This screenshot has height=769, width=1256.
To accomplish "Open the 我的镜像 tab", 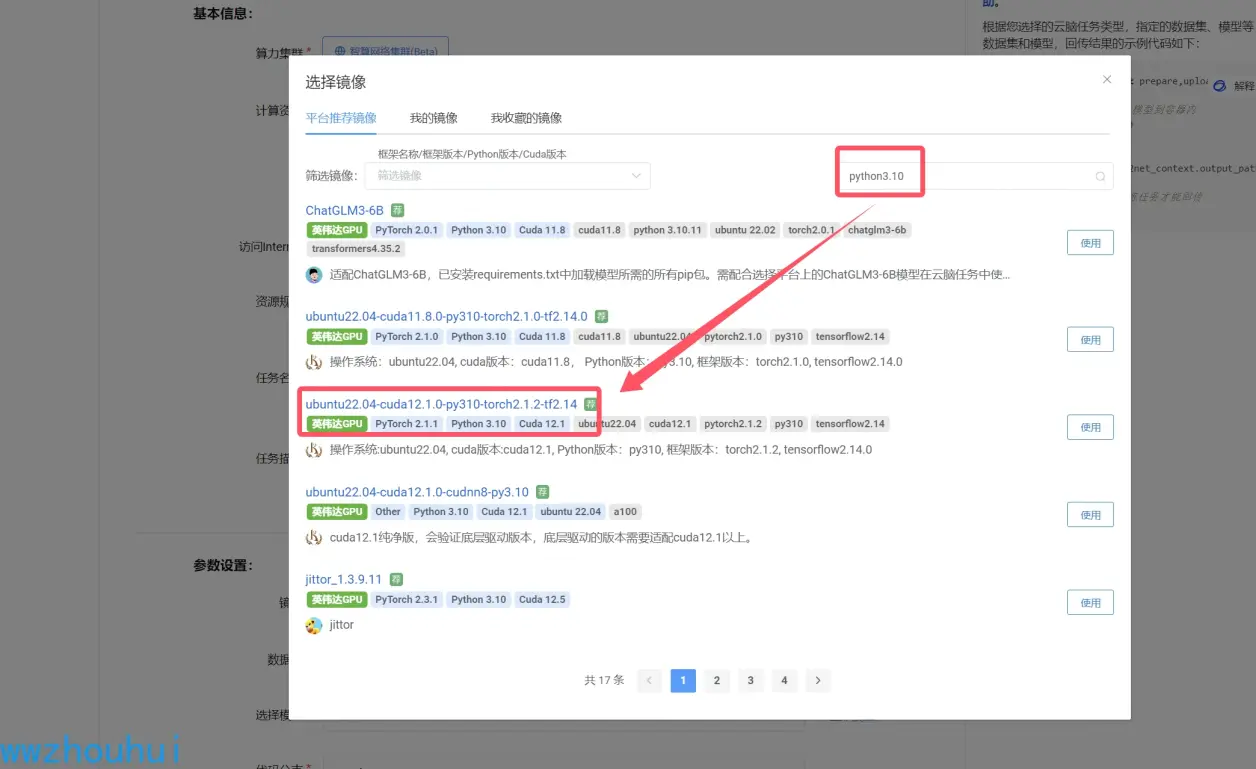I will tap(433, 118).
